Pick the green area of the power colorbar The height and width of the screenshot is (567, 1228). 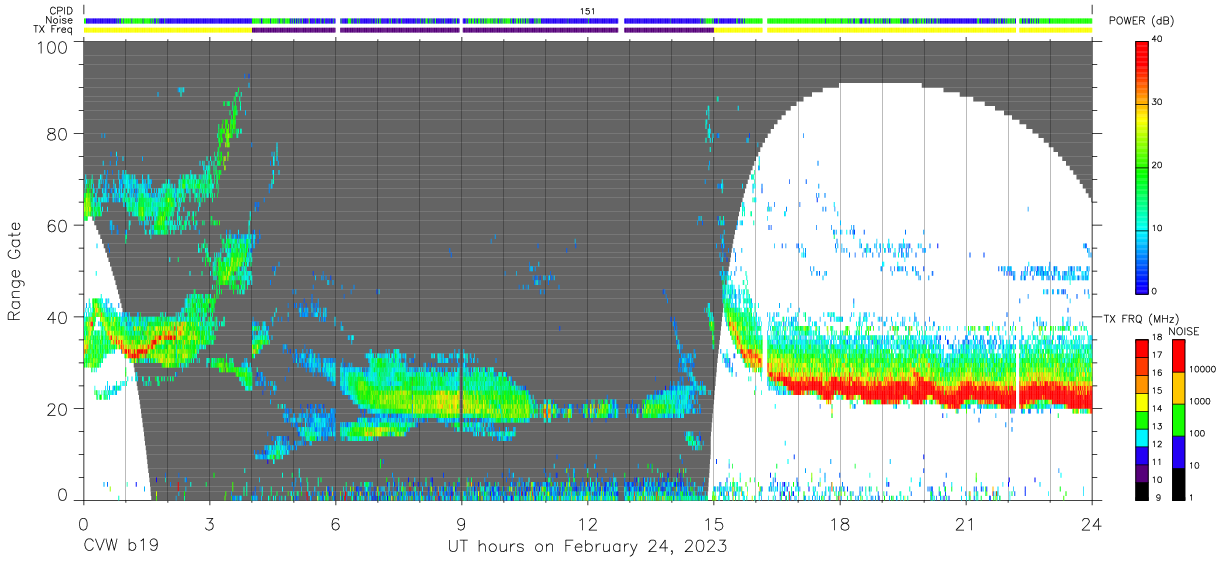1140,170
